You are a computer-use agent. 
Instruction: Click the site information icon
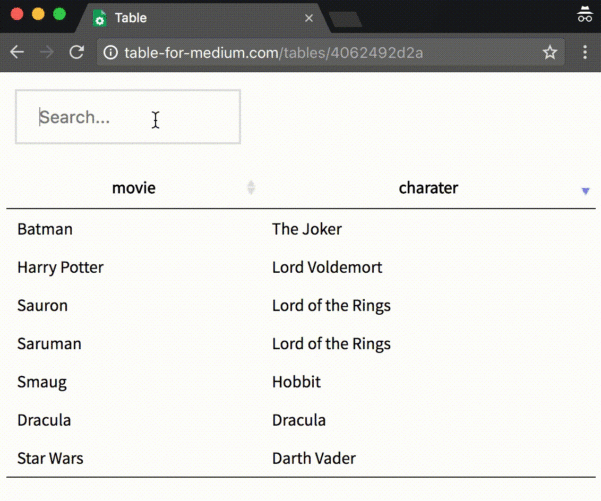(110, 52)
